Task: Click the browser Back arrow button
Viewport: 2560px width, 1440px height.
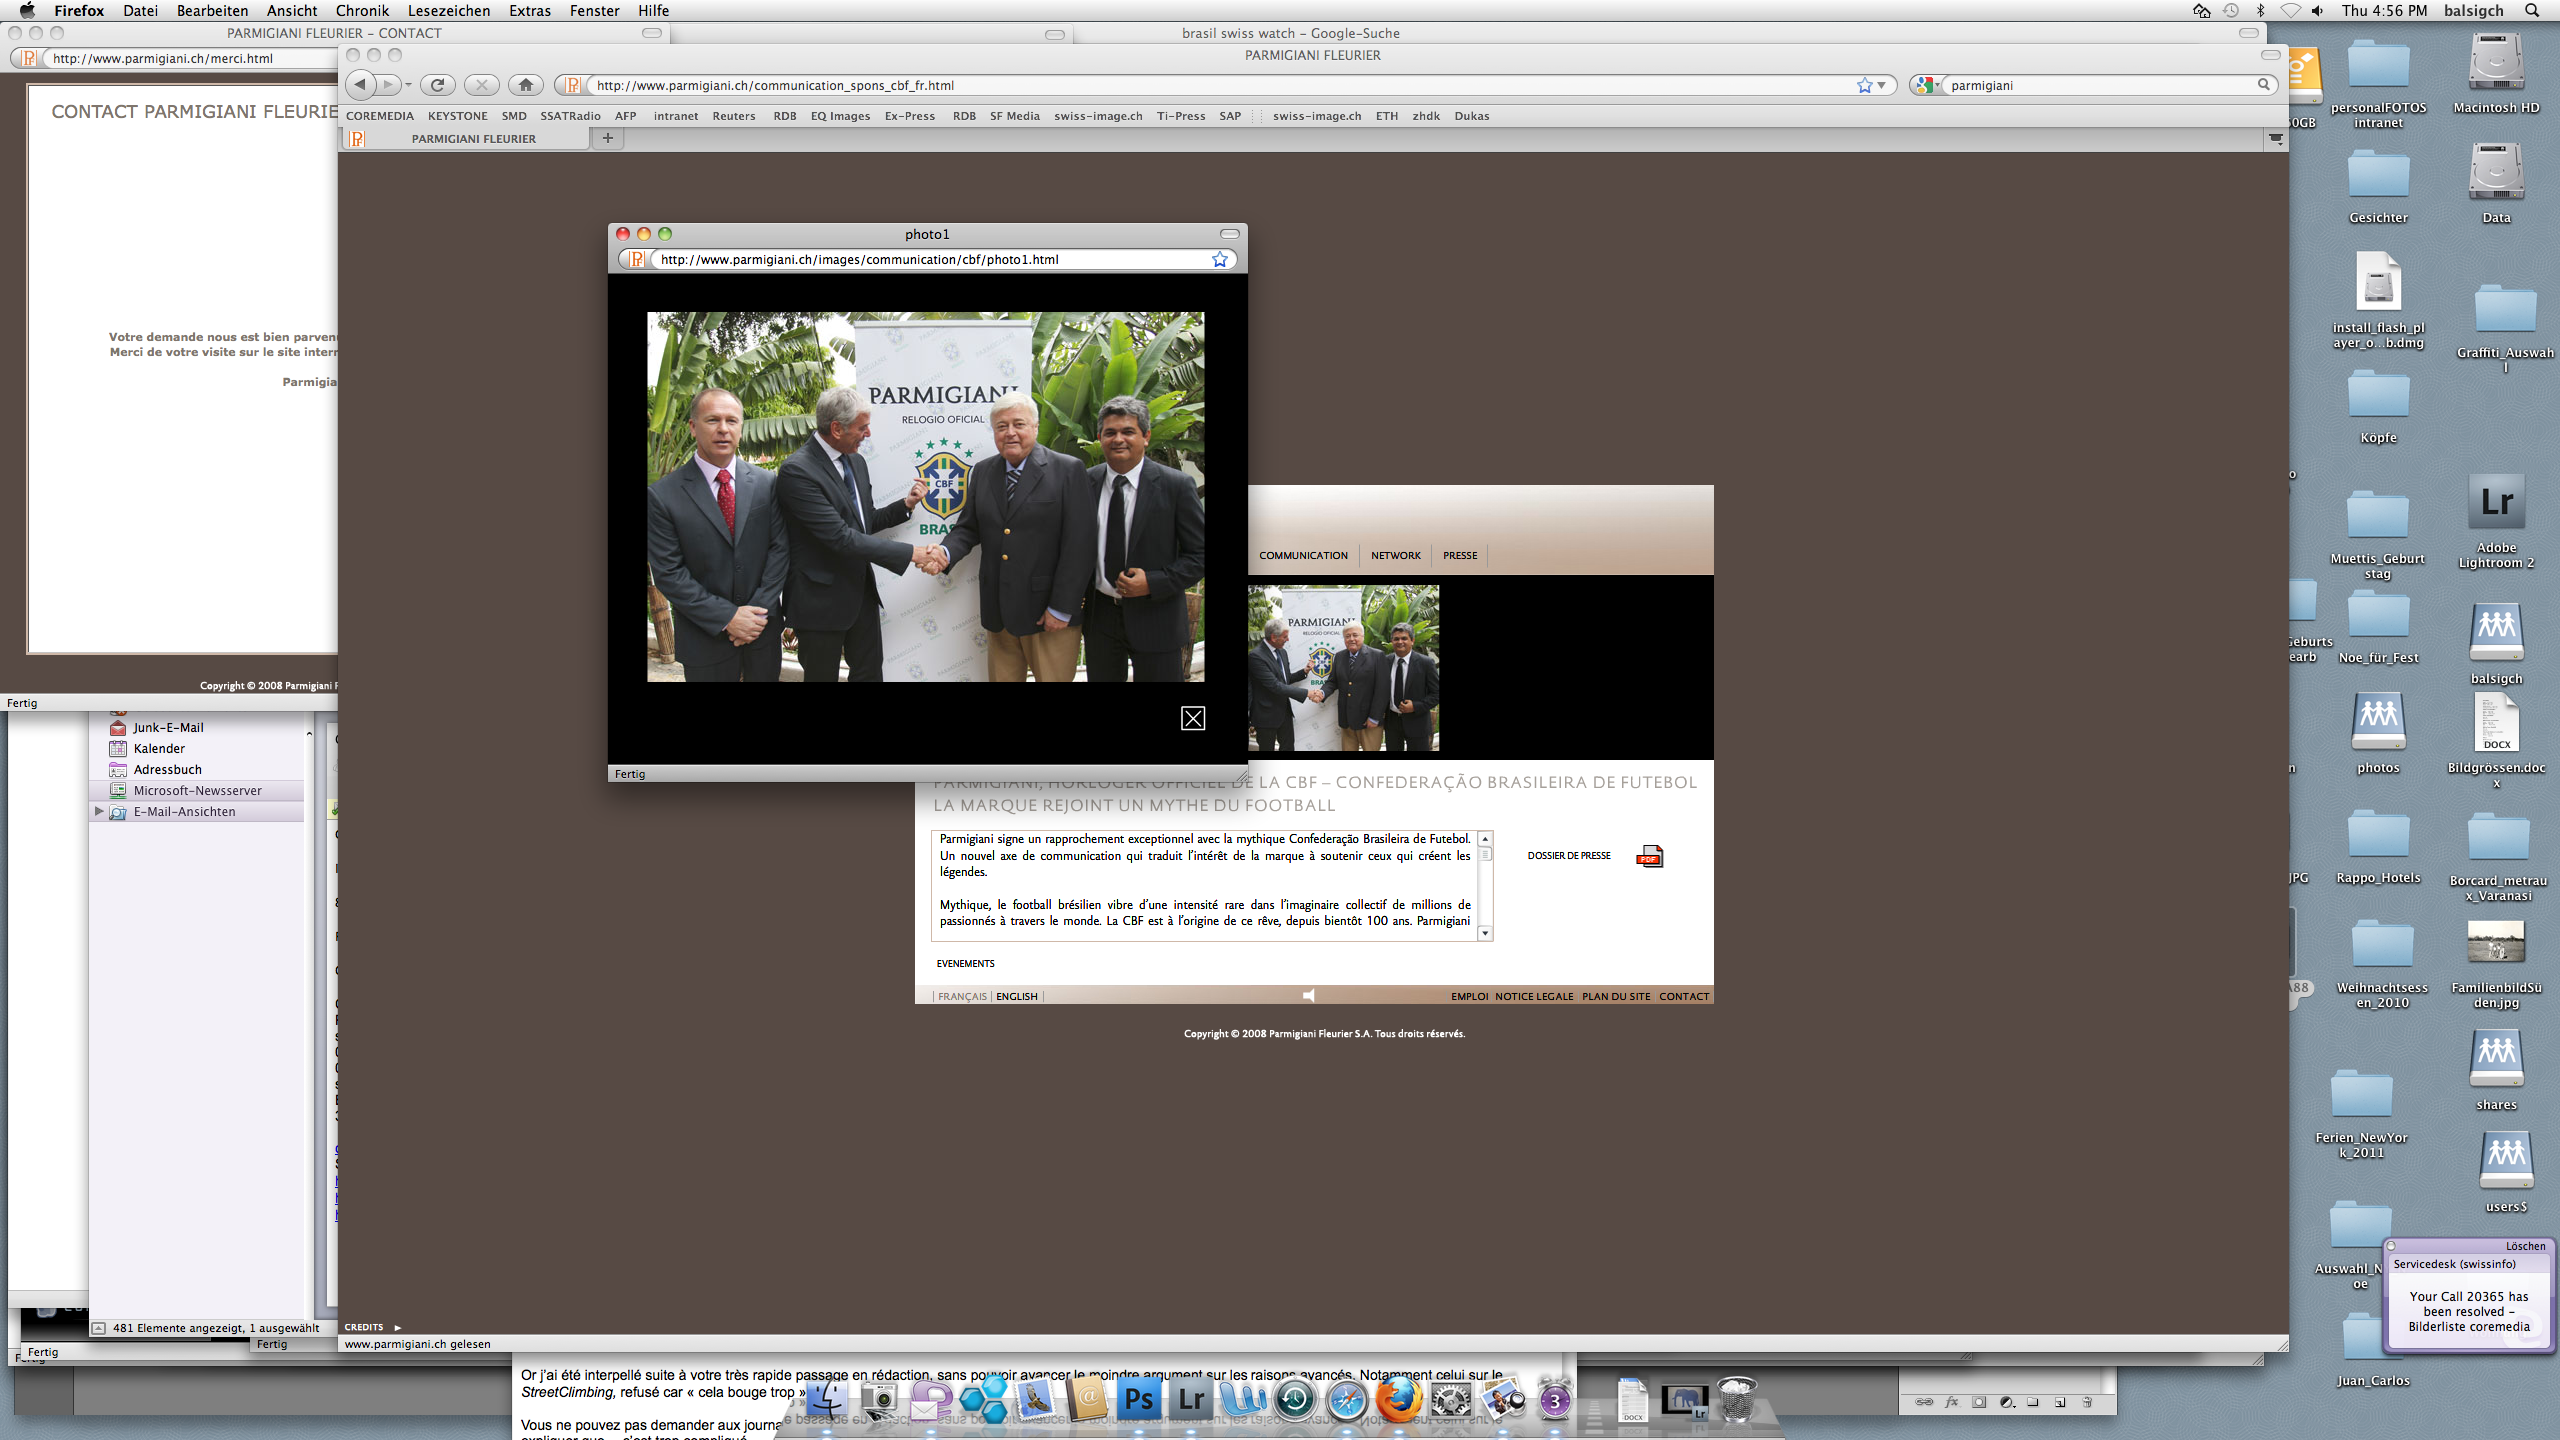Action: coord(361,85)
